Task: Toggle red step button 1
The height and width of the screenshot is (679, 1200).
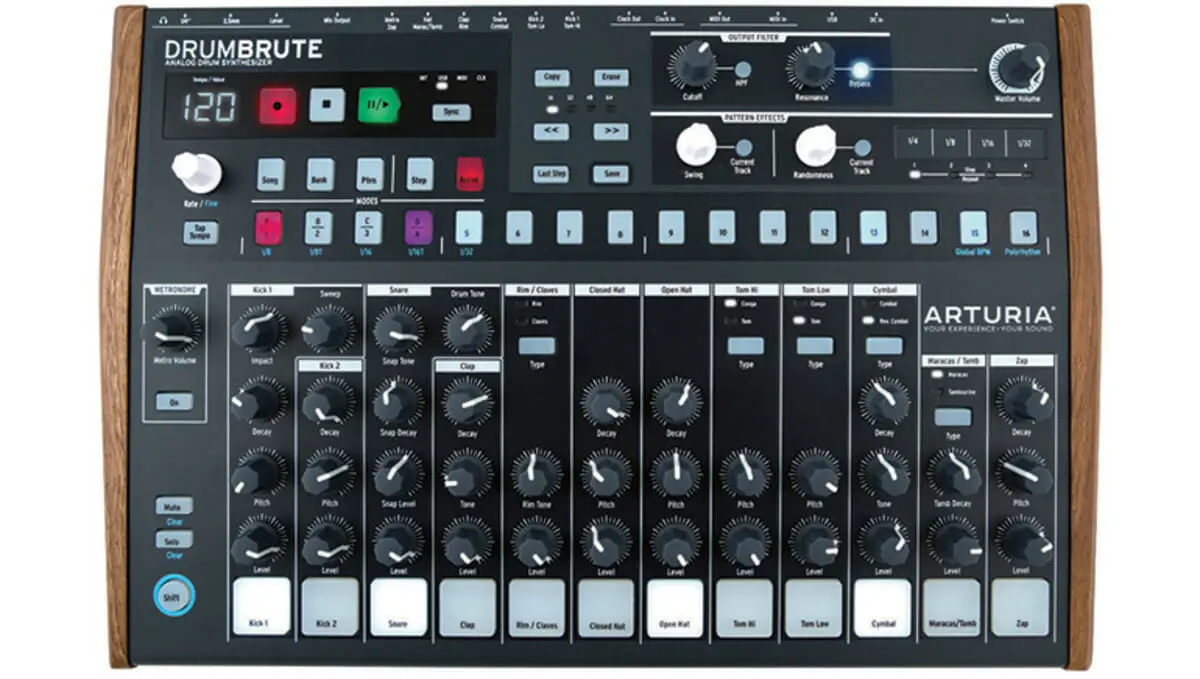Action: 269,228
